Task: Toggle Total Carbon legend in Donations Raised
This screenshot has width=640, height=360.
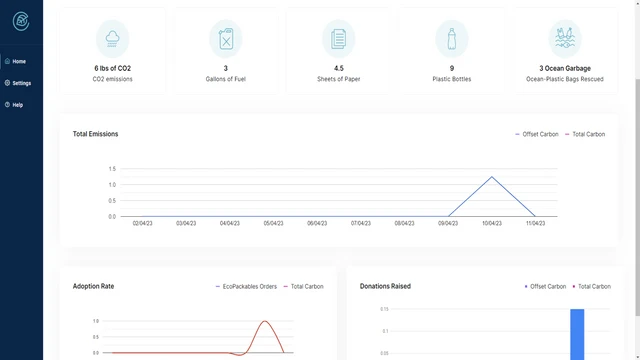Action: point(591,287)
